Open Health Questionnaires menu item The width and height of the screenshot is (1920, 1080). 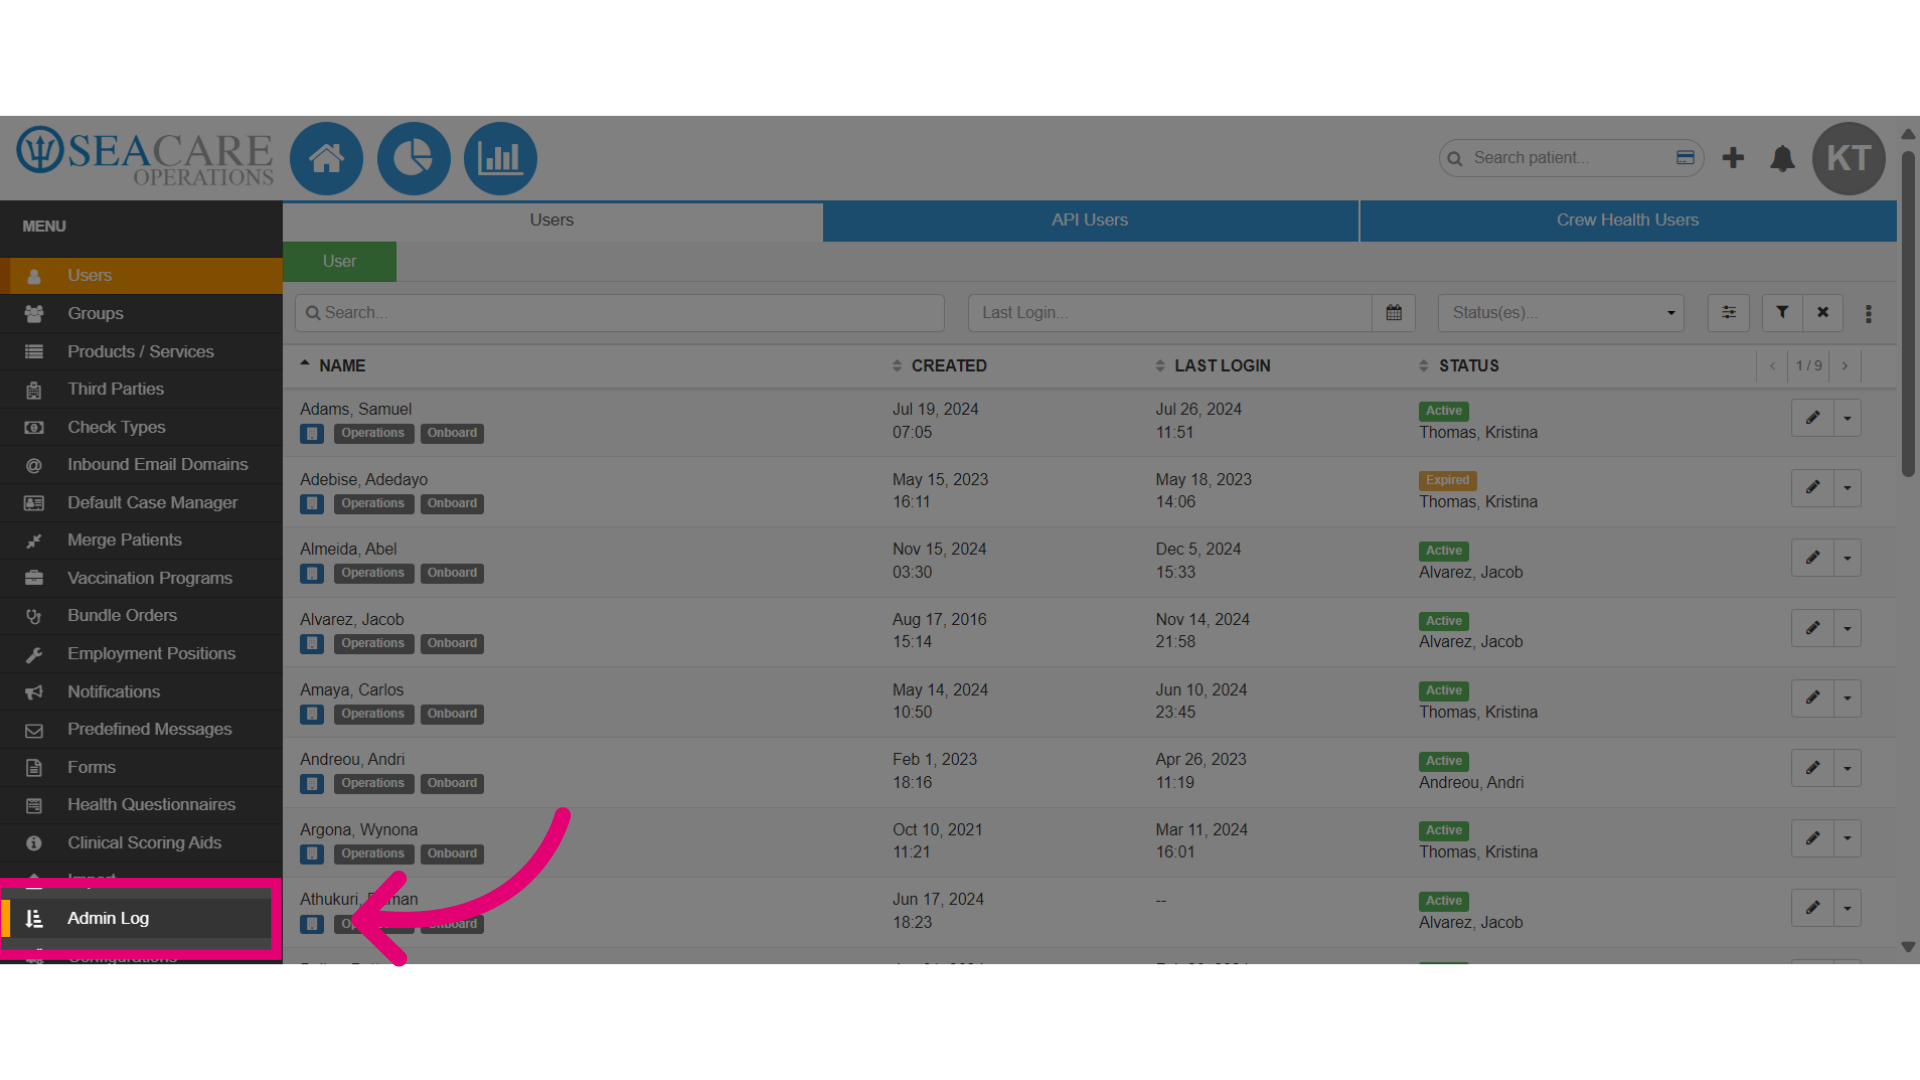pyautogui.click(x=141, y=805)
